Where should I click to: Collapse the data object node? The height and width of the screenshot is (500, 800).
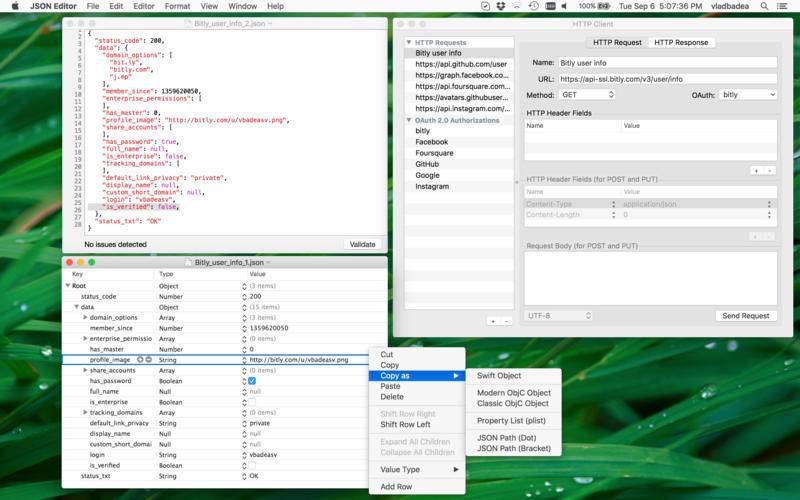77,307
